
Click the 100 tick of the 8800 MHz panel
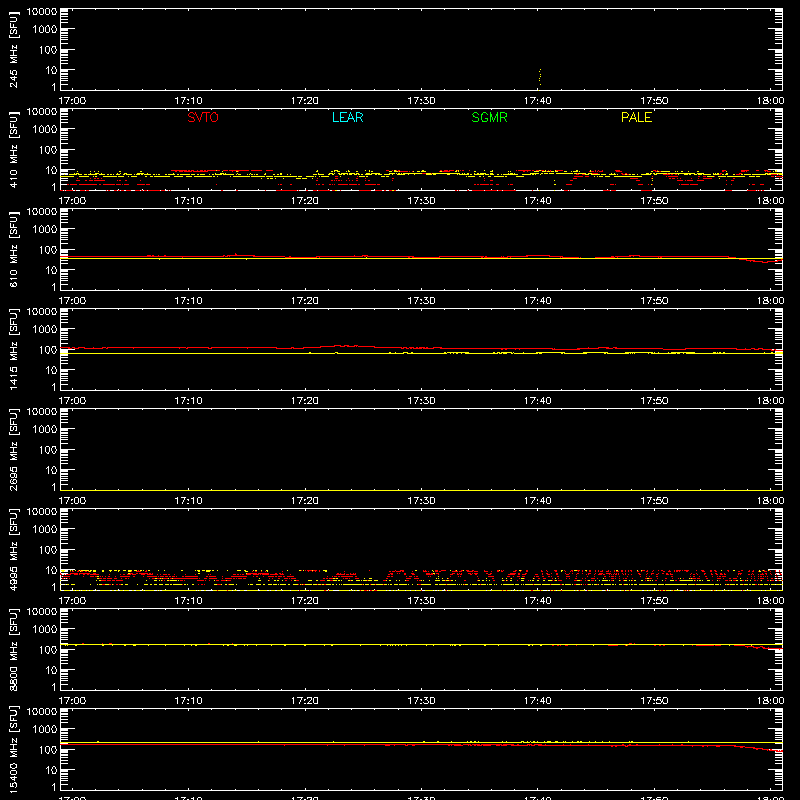(48, 649)
